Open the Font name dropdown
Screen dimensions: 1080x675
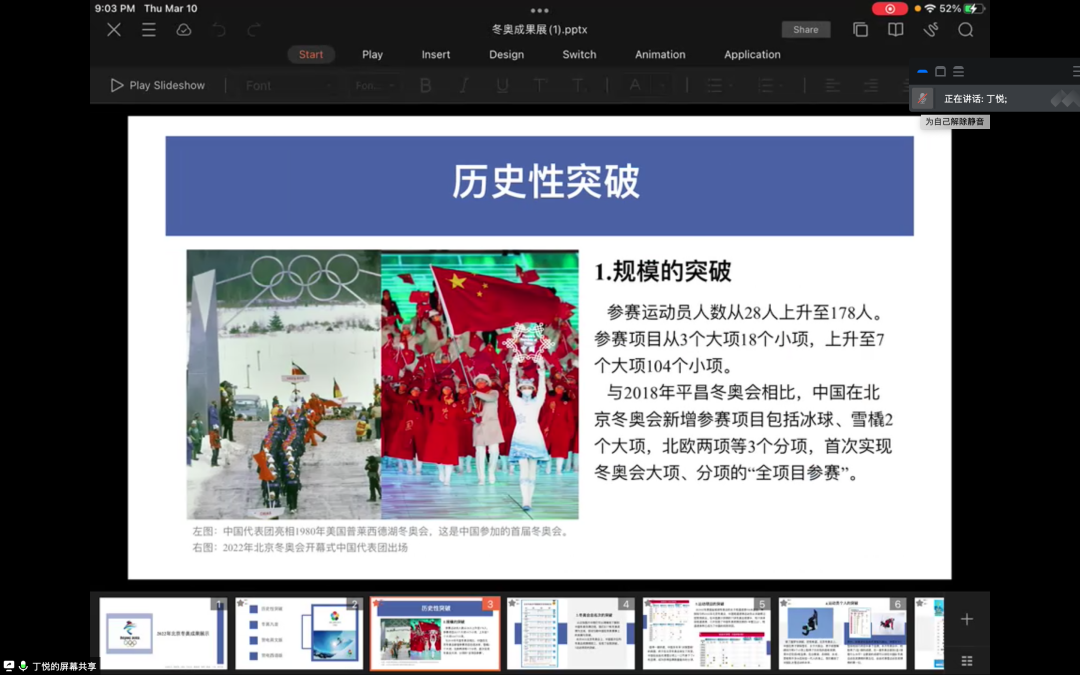[x=289, y=86]
